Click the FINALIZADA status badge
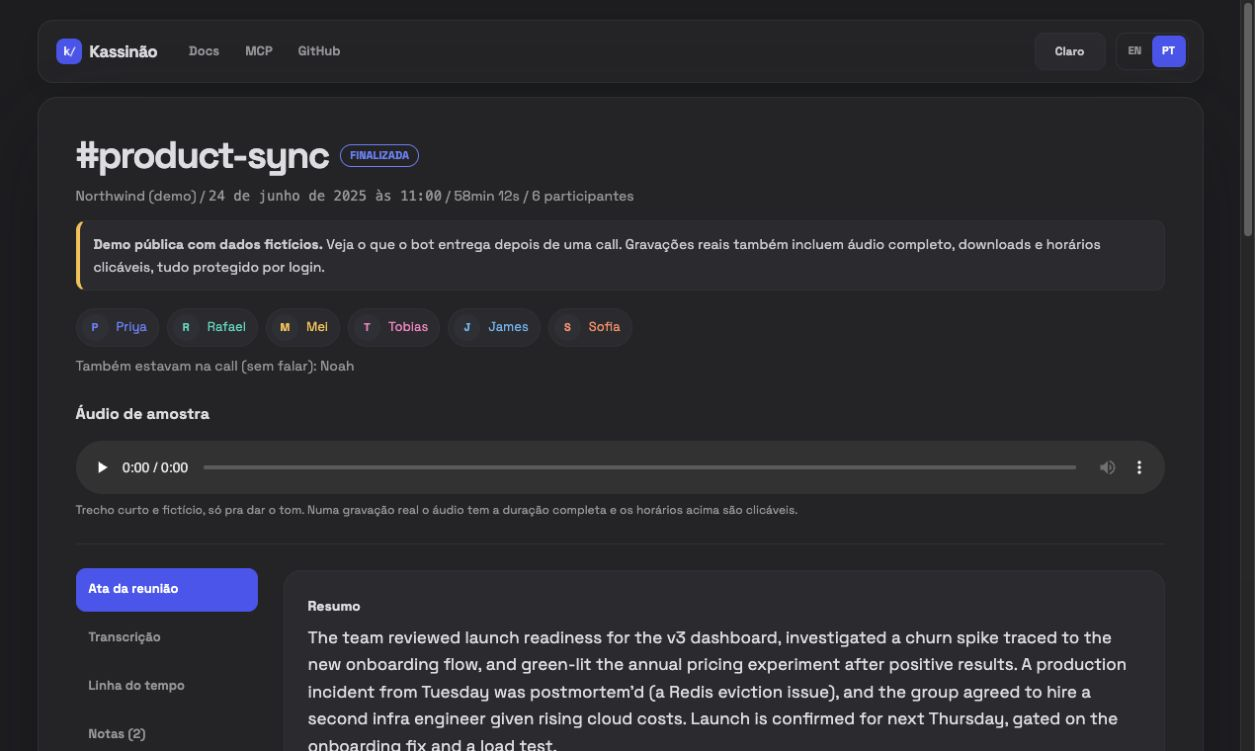 pos(379,156)
